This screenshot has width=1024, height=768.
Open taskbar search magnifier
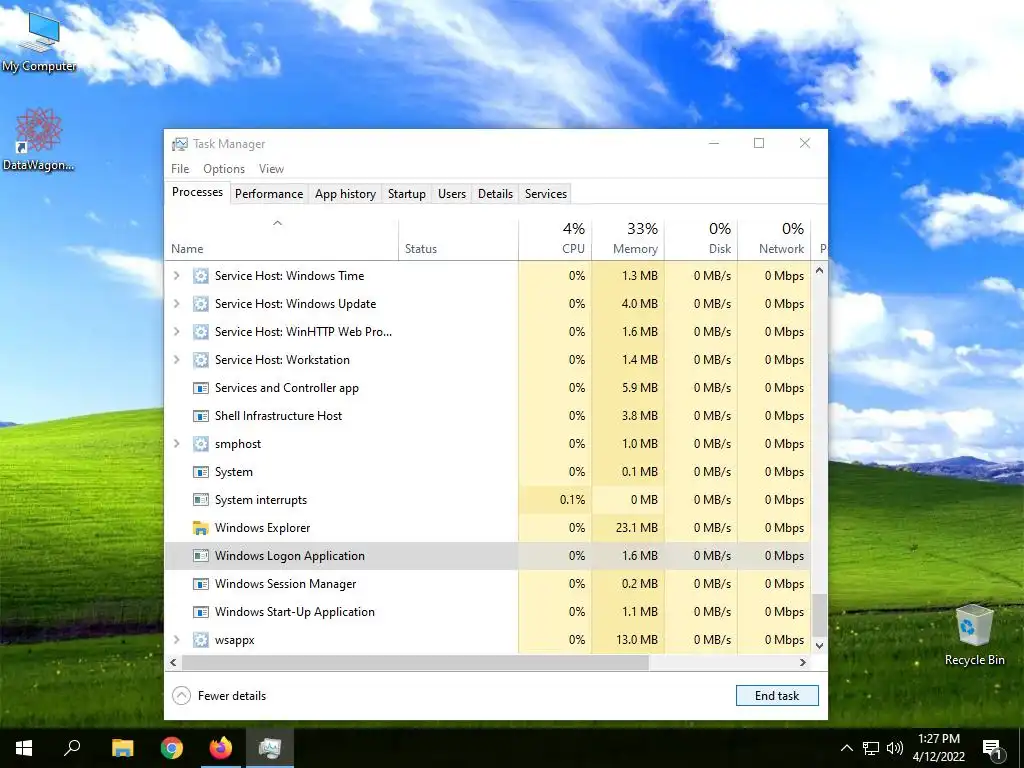tap(72, 748)
